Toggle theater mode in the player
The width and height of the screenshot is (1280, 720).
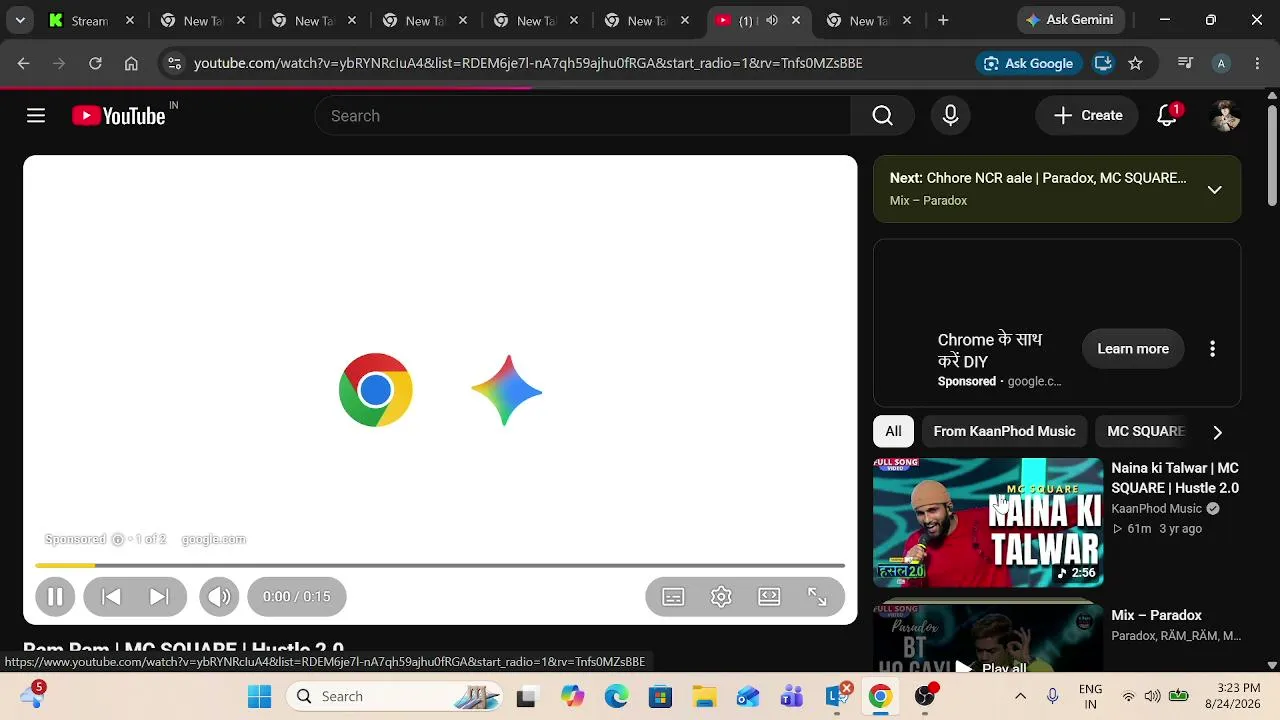pyautogui.click(x=769, y=597)
